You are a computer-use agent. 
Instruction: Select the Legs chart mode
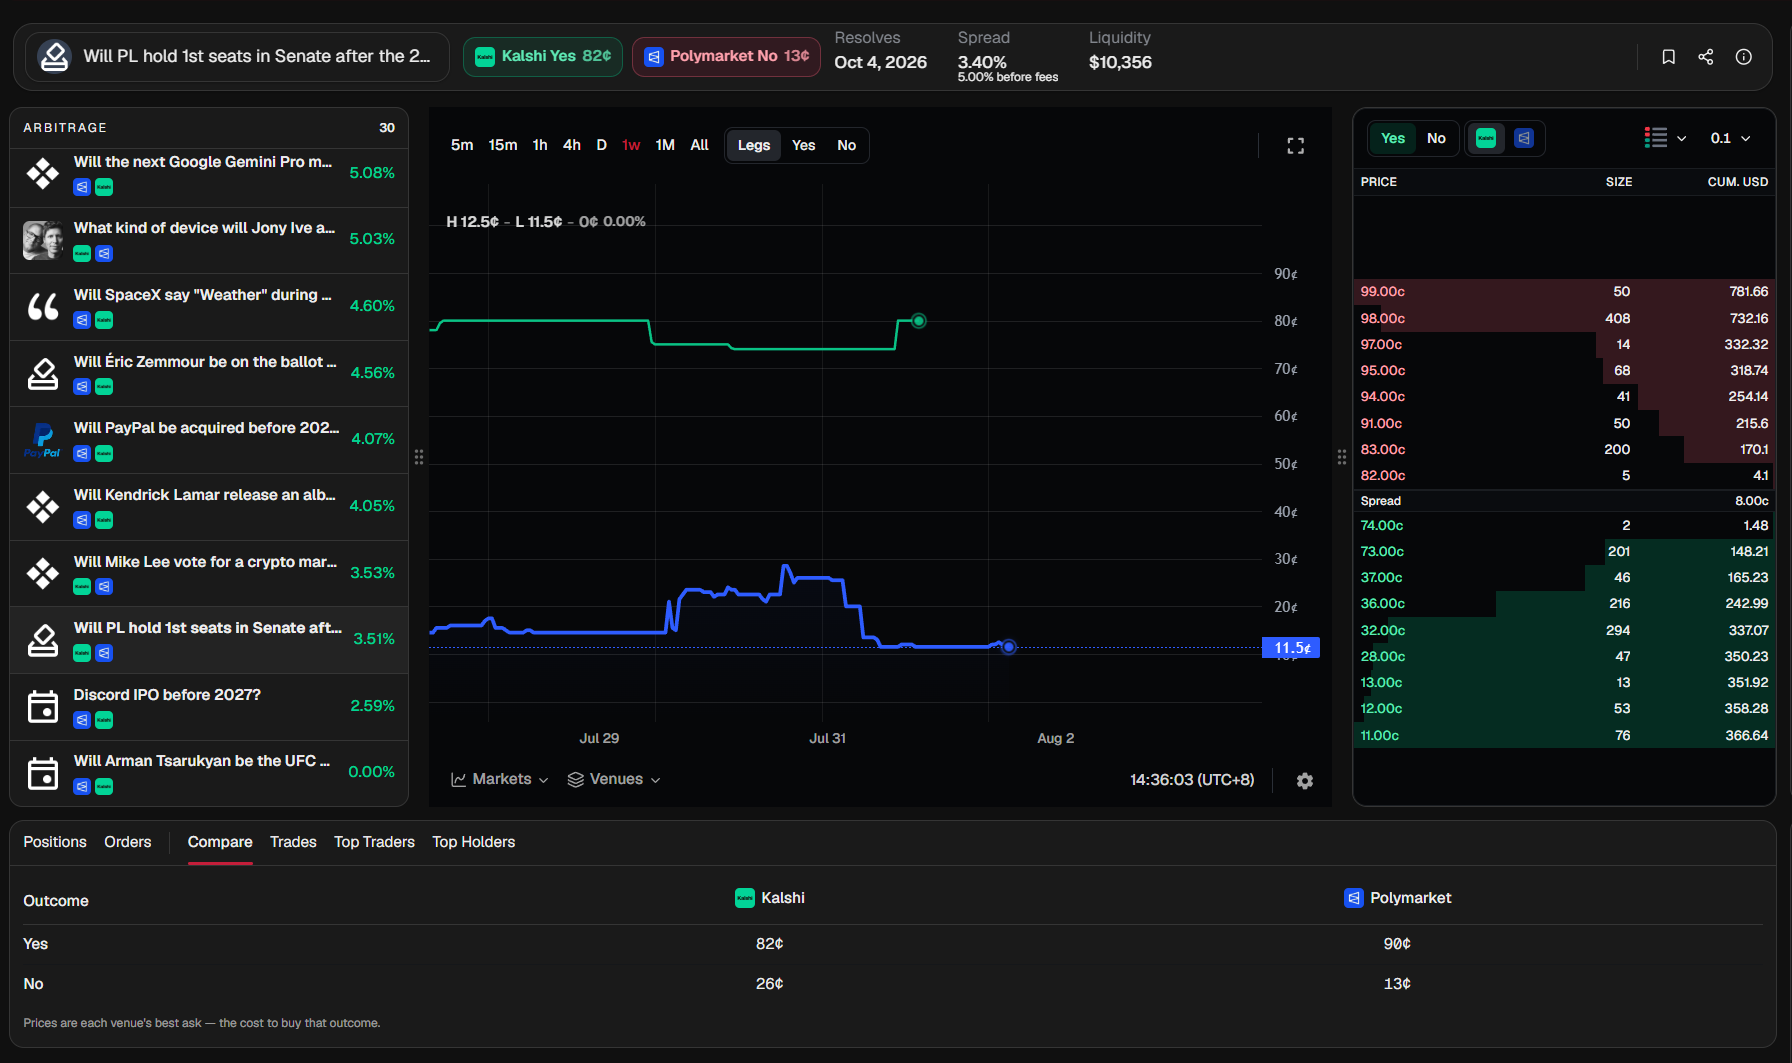tap(754, 145)
